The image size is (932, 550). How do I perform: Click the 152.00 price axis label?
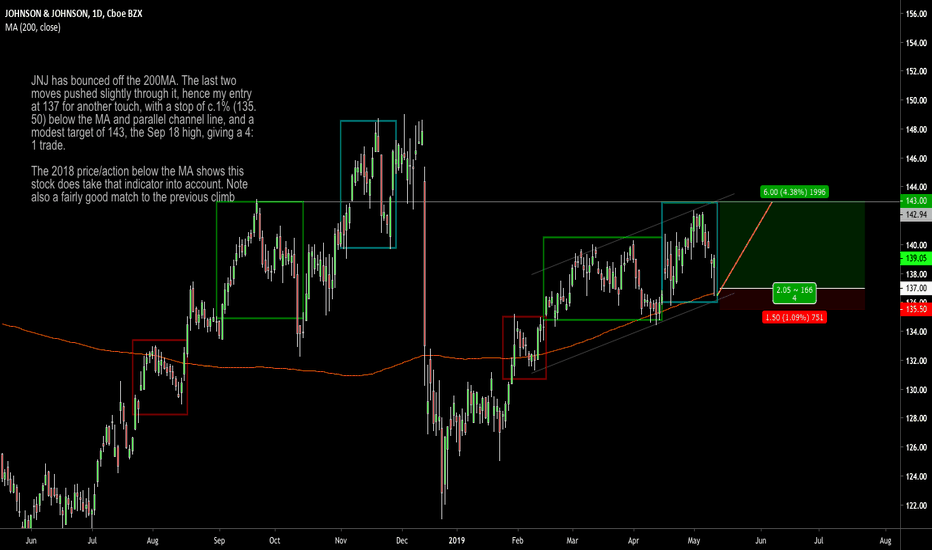916,71
